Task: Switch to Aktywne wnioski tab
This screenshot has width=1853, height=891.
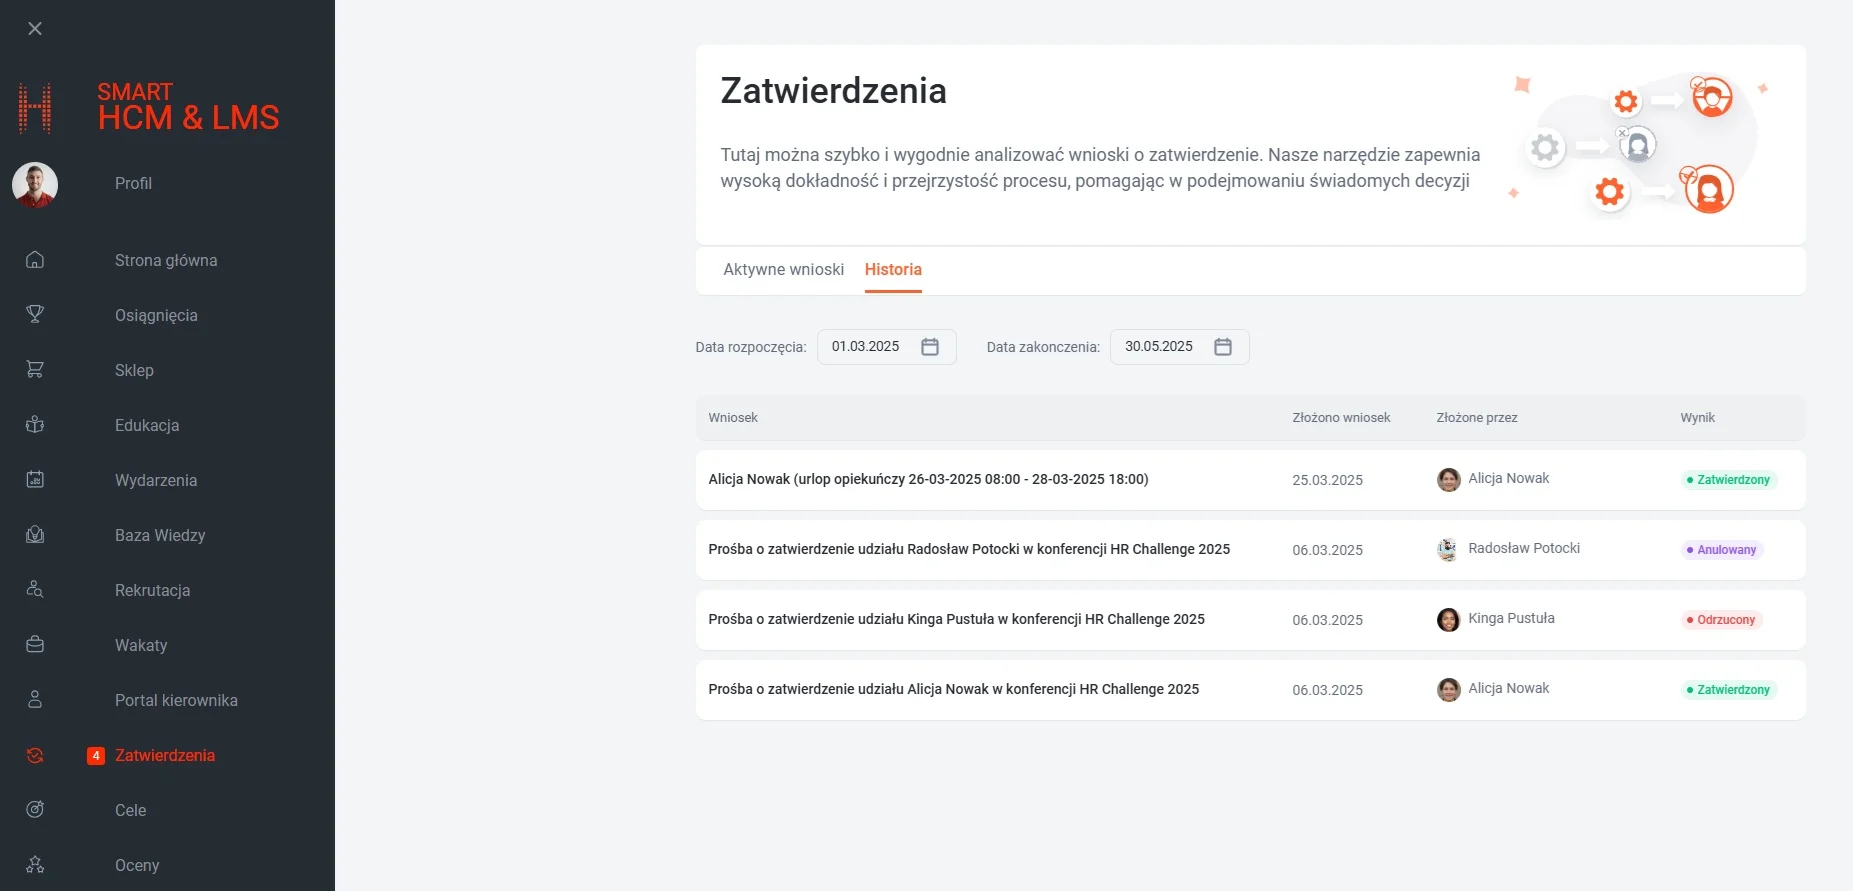Action: click(x=783, y=270)
